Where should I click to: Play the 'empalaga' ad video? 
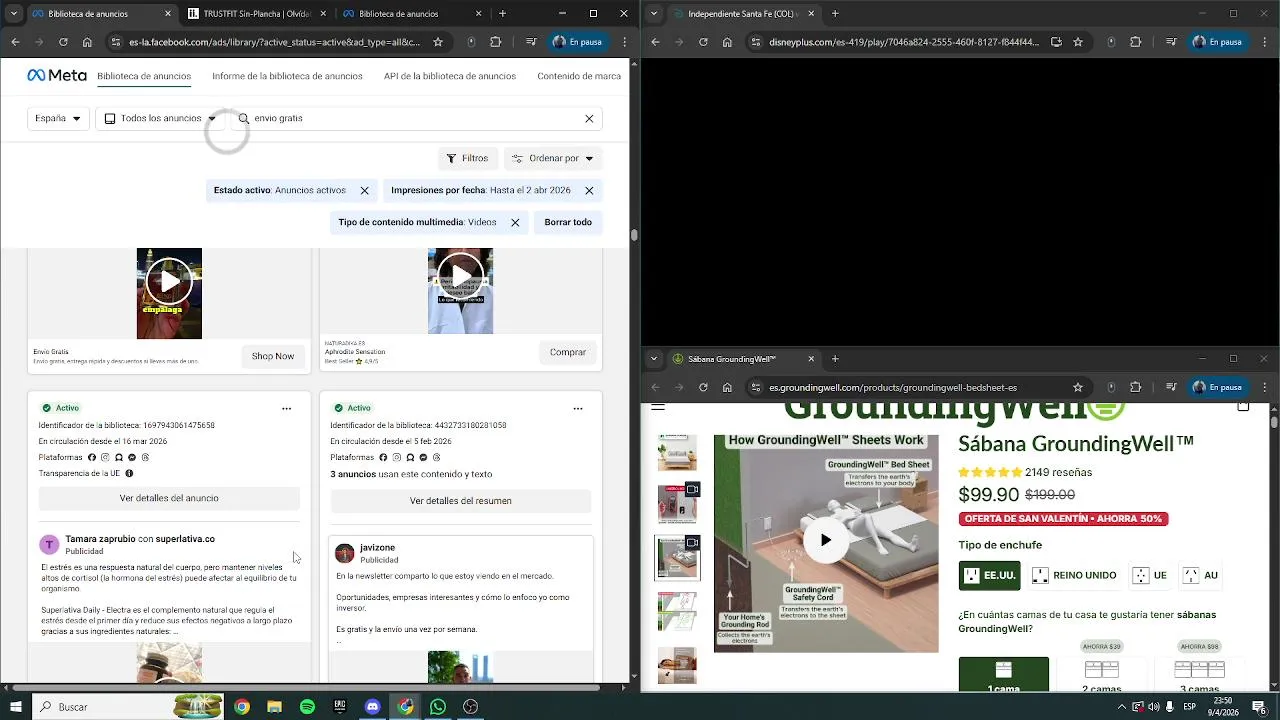(169, 282)
